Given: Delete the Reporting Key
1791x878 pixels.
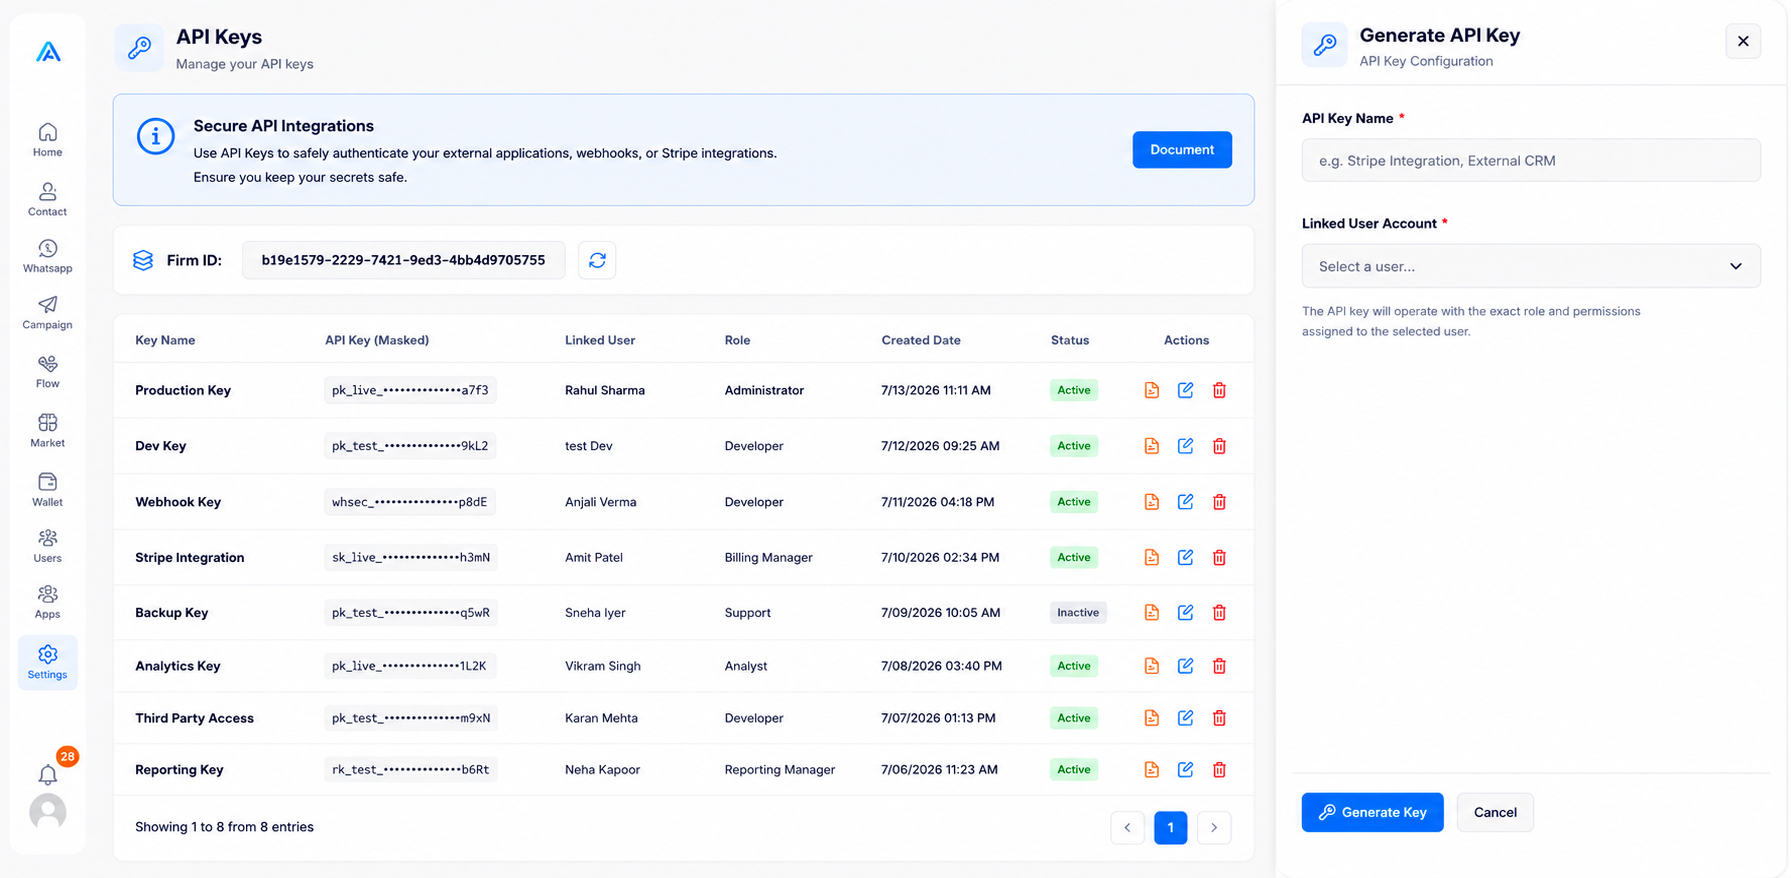Looking at the screenshot, I should click(1219, 770).
